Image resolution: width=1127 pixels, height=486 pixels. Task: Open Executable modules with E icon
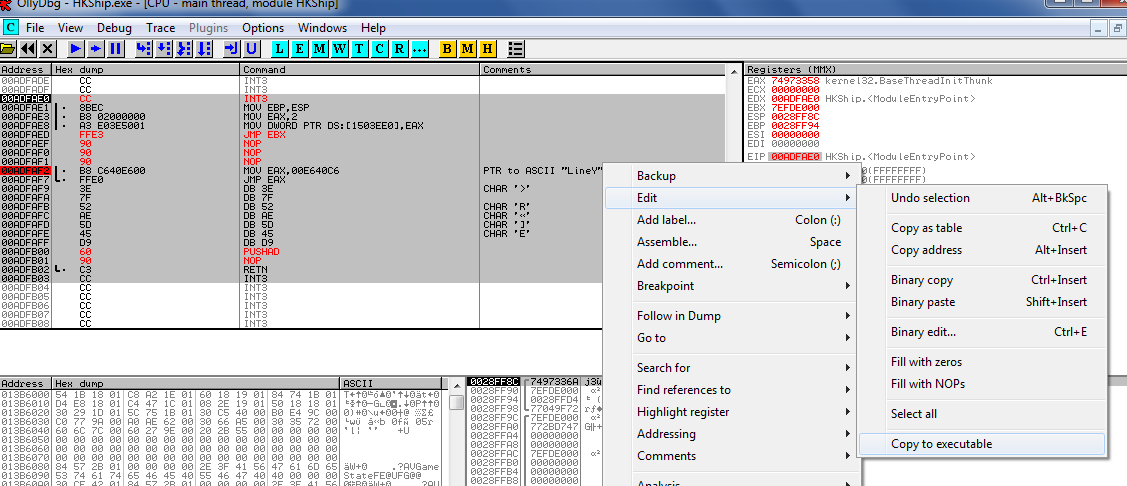pyautogui.click(x=299, y=48)
